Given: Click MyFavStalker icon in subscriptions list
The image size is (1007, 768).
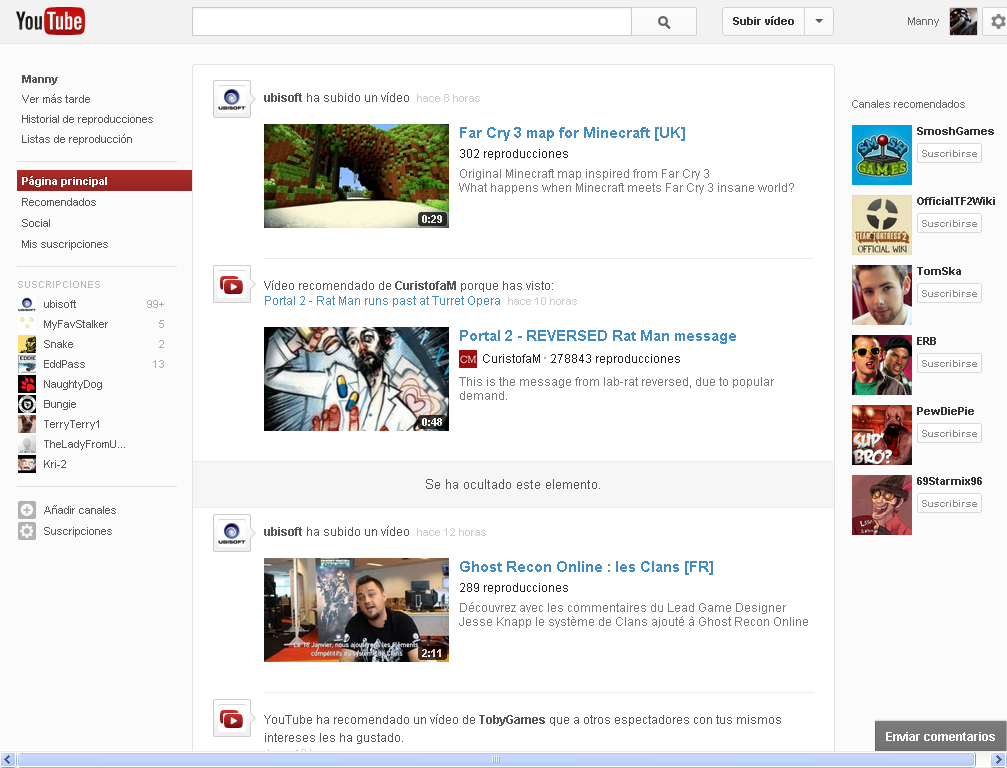Looking at the screenshot, I should pos(27,324).
